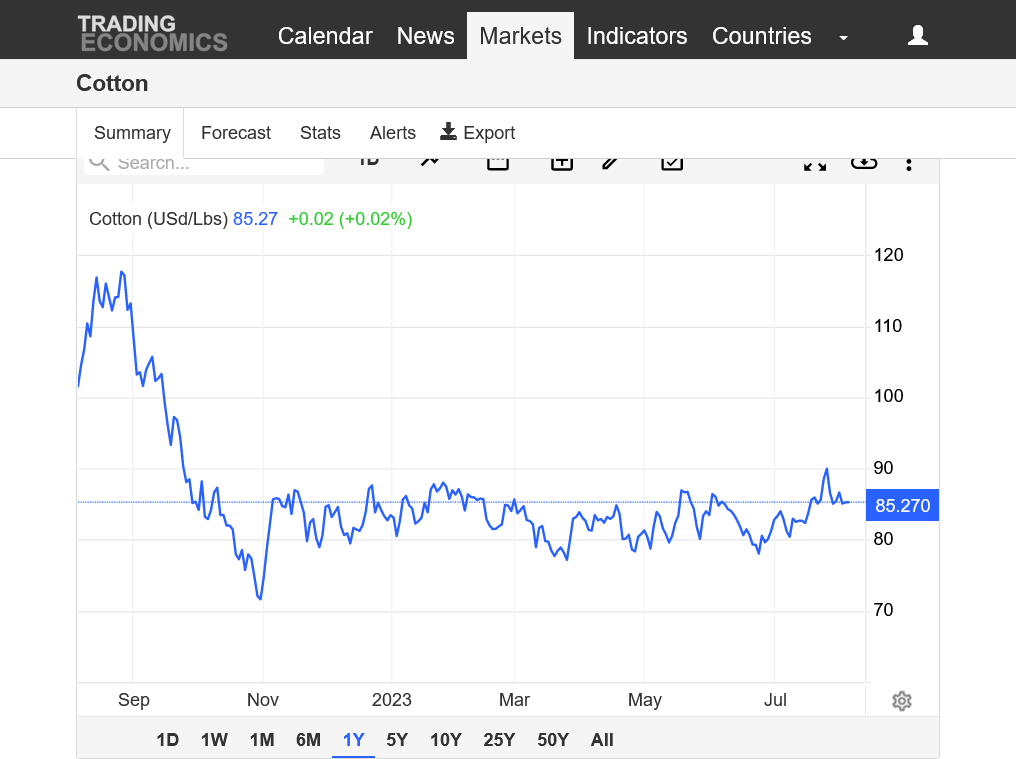Switch chart range to 5Y

[397, 740]
